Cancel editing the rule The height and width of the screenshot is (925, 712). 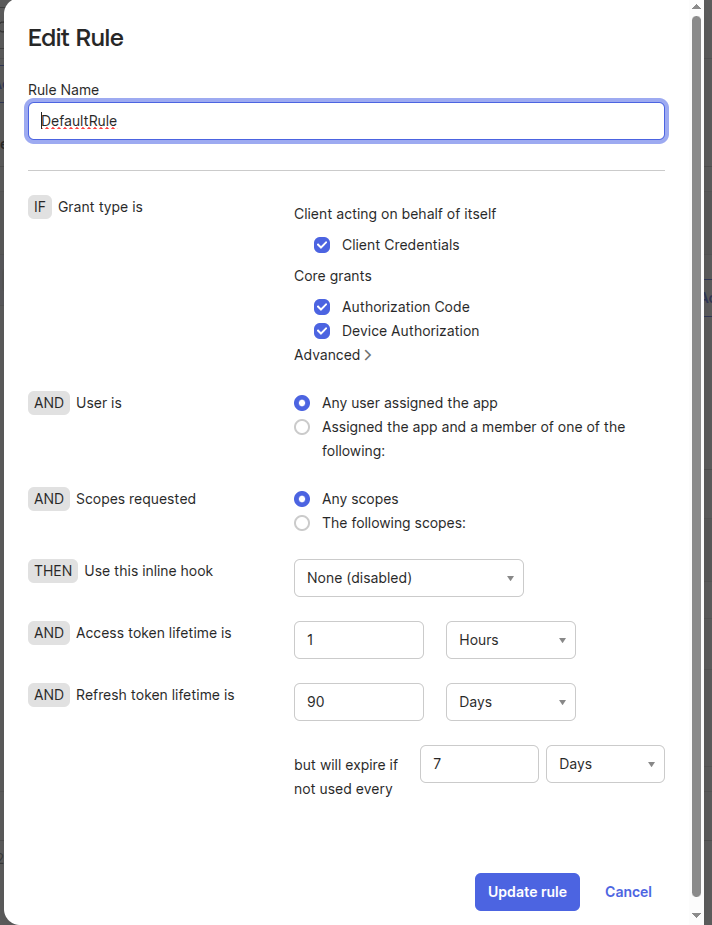[x=628, y=892]
